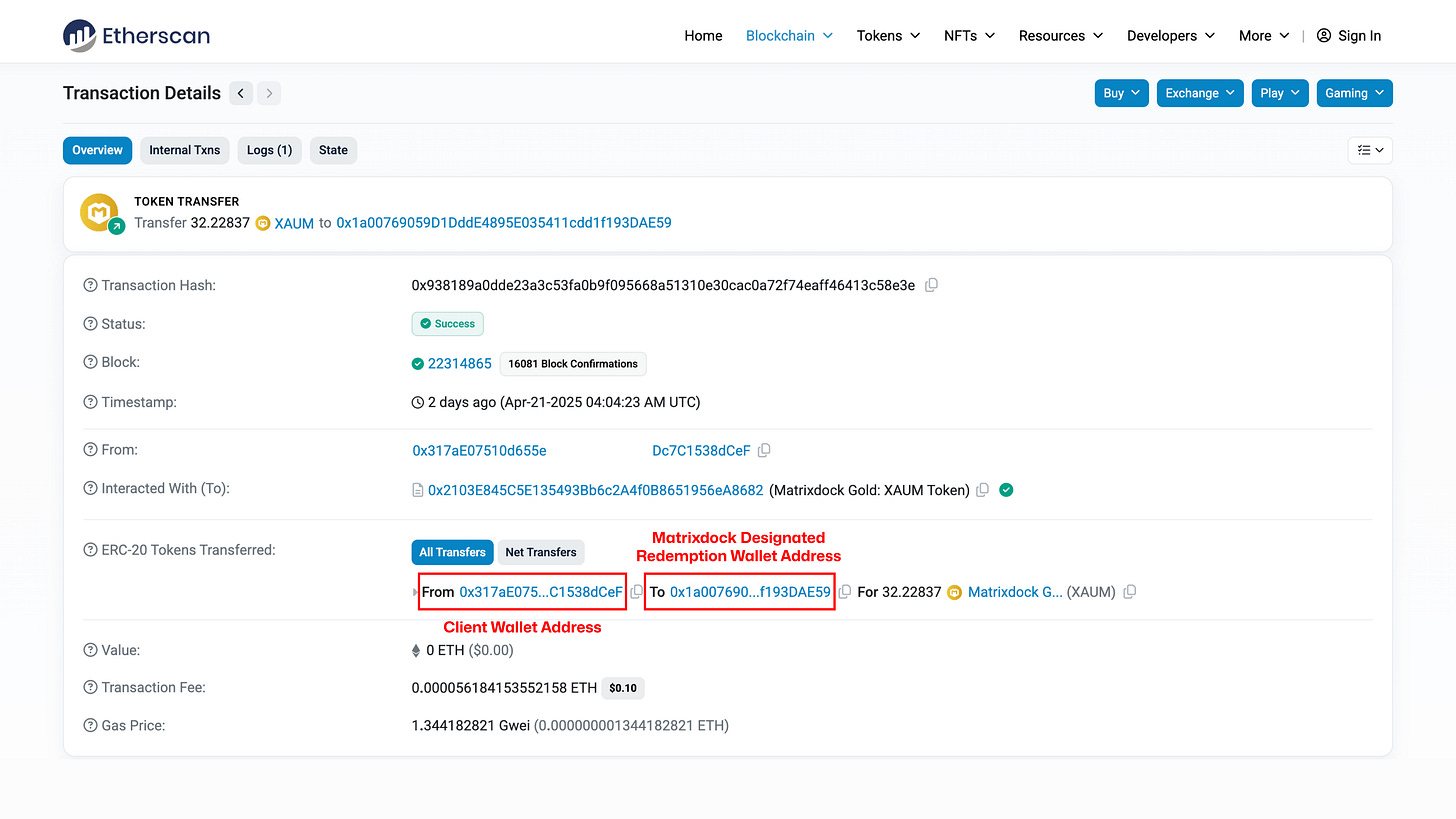Image resolution: width=1456 pixels, height=819 pixels.
Task: Copy the Matrixdock G... (XAUM) token address
Action: coord(1130,592)
